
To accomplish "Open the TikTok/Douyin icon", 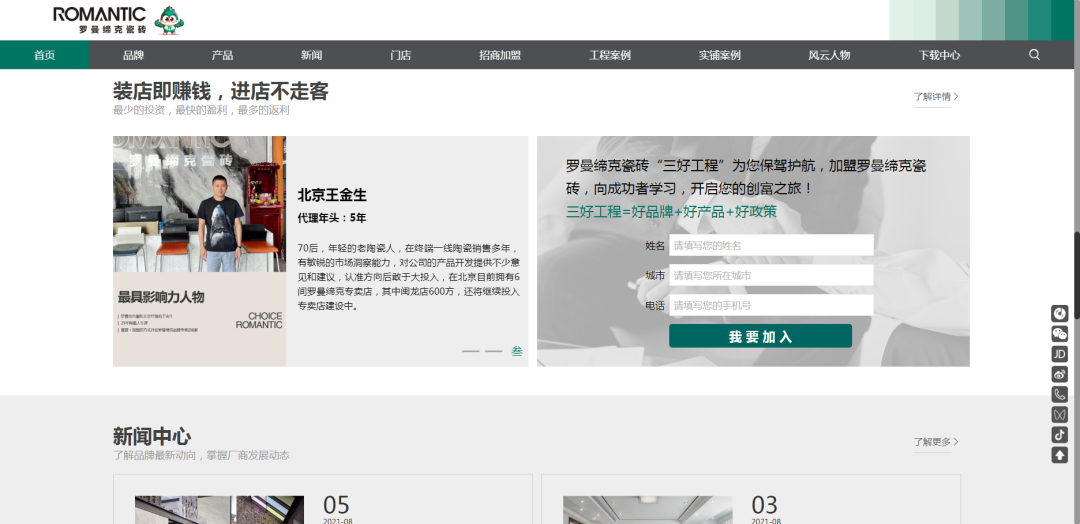I will pos(1059,434).
